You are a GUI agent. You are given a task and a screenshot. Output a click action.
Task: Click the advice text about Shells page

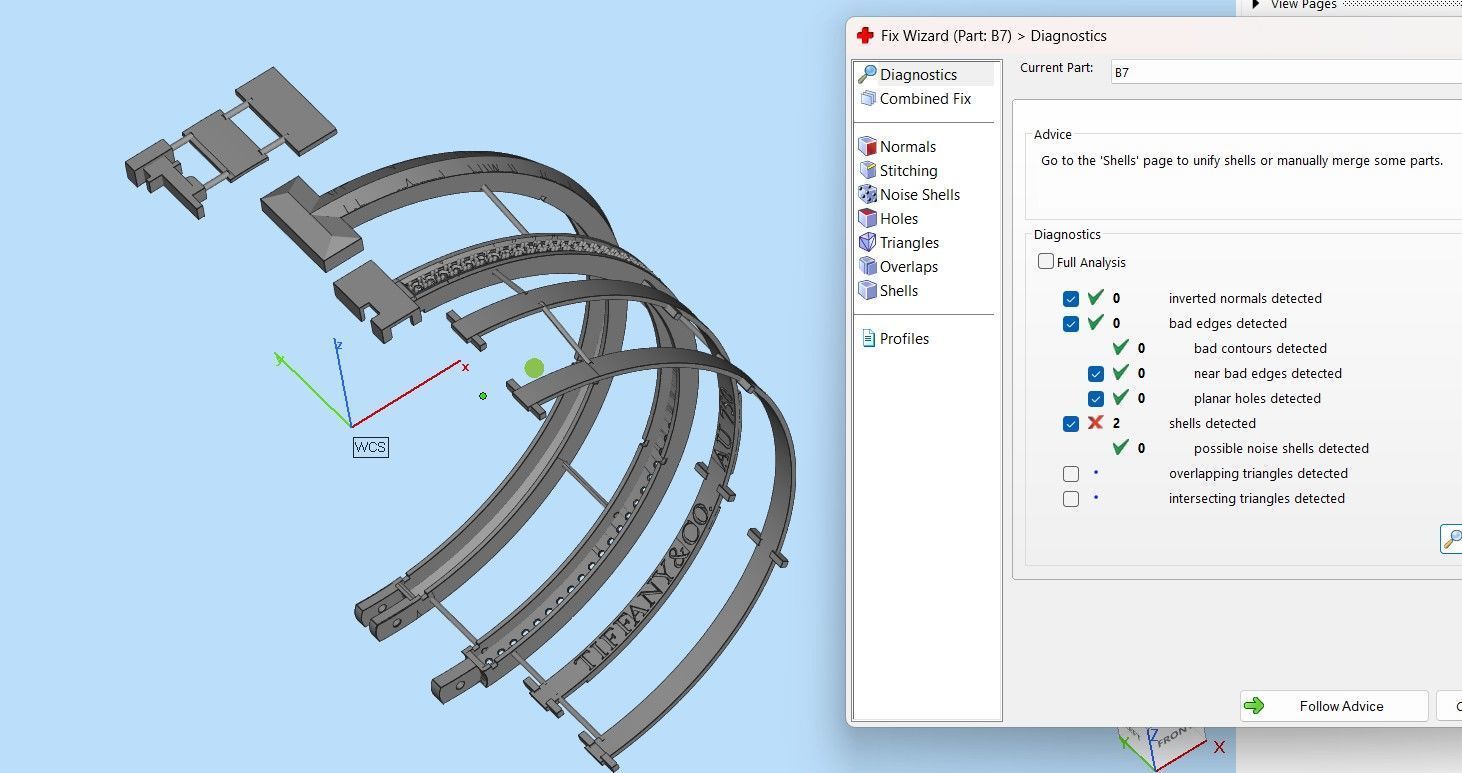coord(1242,160)
